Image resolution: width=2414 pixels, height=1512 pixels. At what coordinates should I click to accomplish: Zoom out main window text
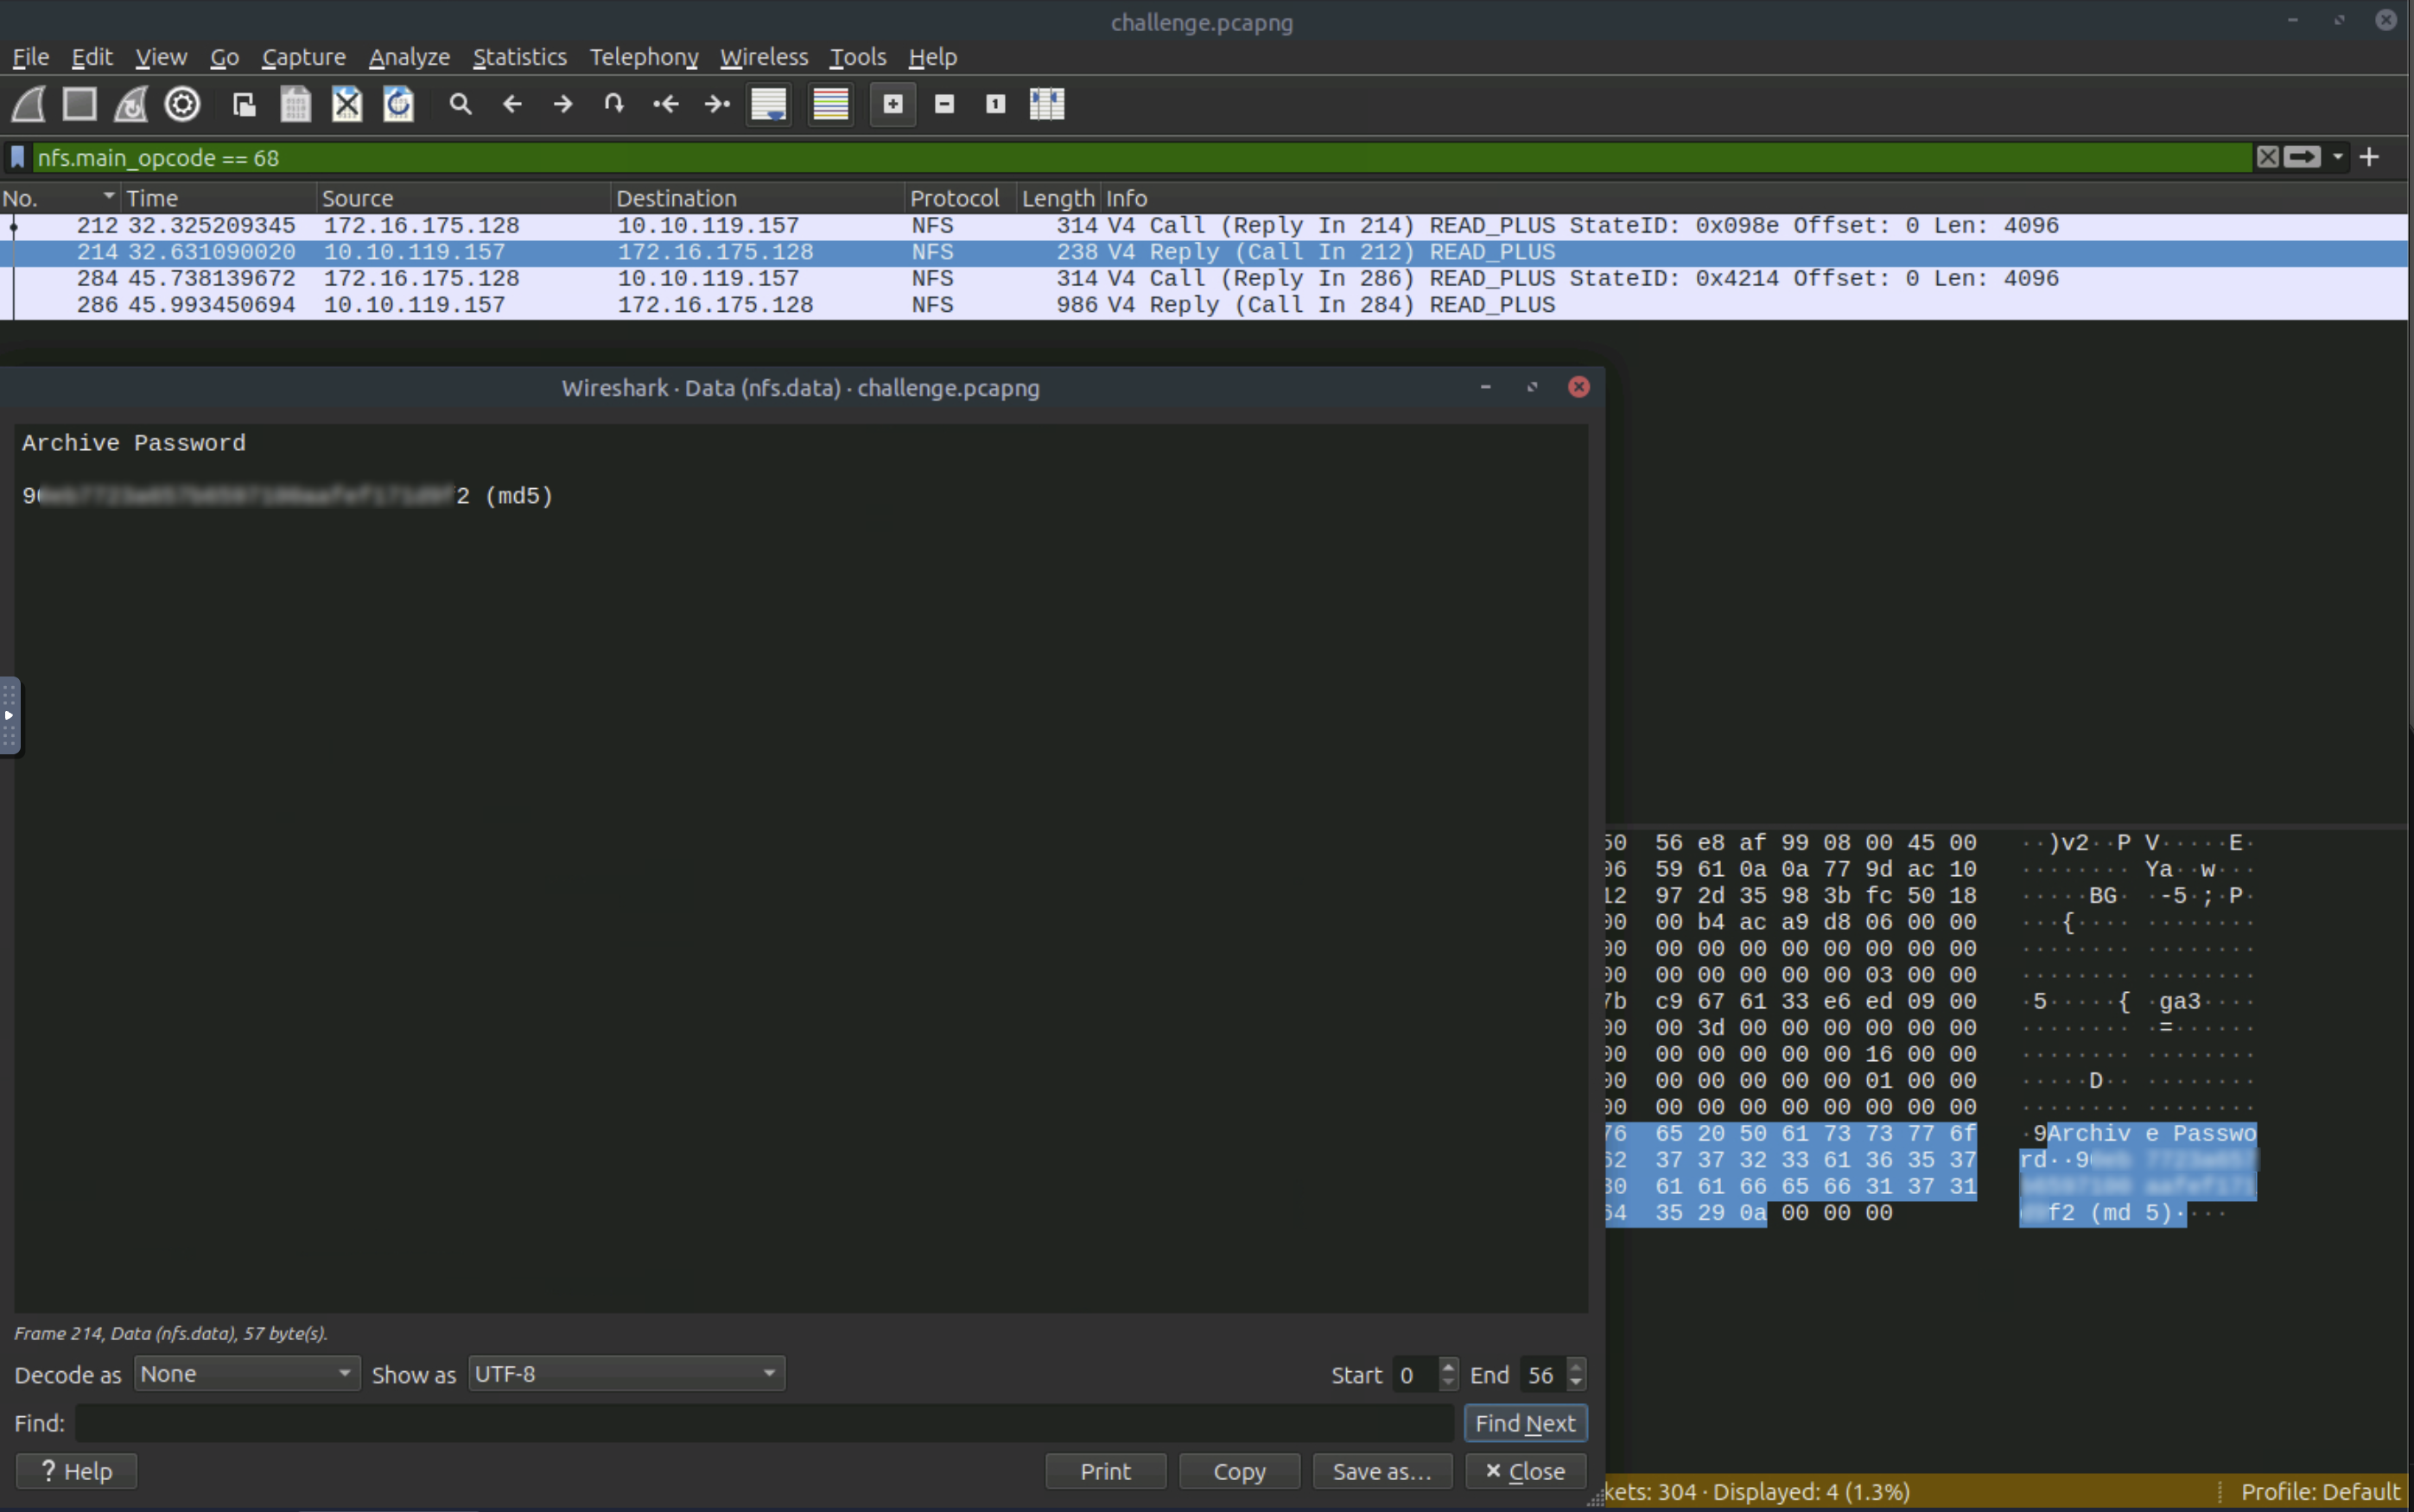coord(944,104)
